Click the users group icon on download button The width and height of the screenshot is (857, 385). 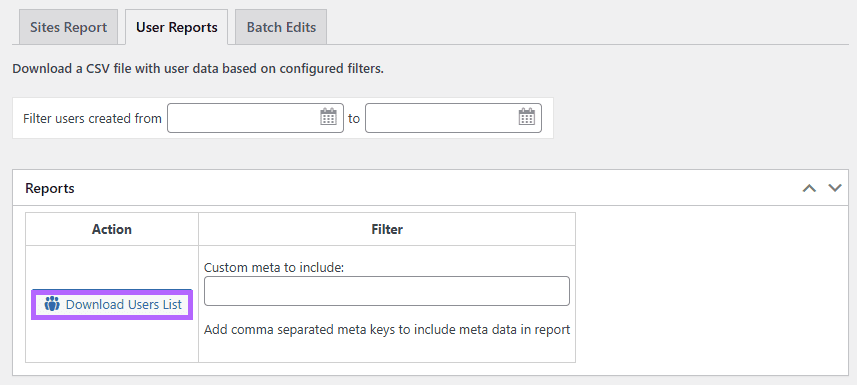pyautogui.click(x=52, y=304)
